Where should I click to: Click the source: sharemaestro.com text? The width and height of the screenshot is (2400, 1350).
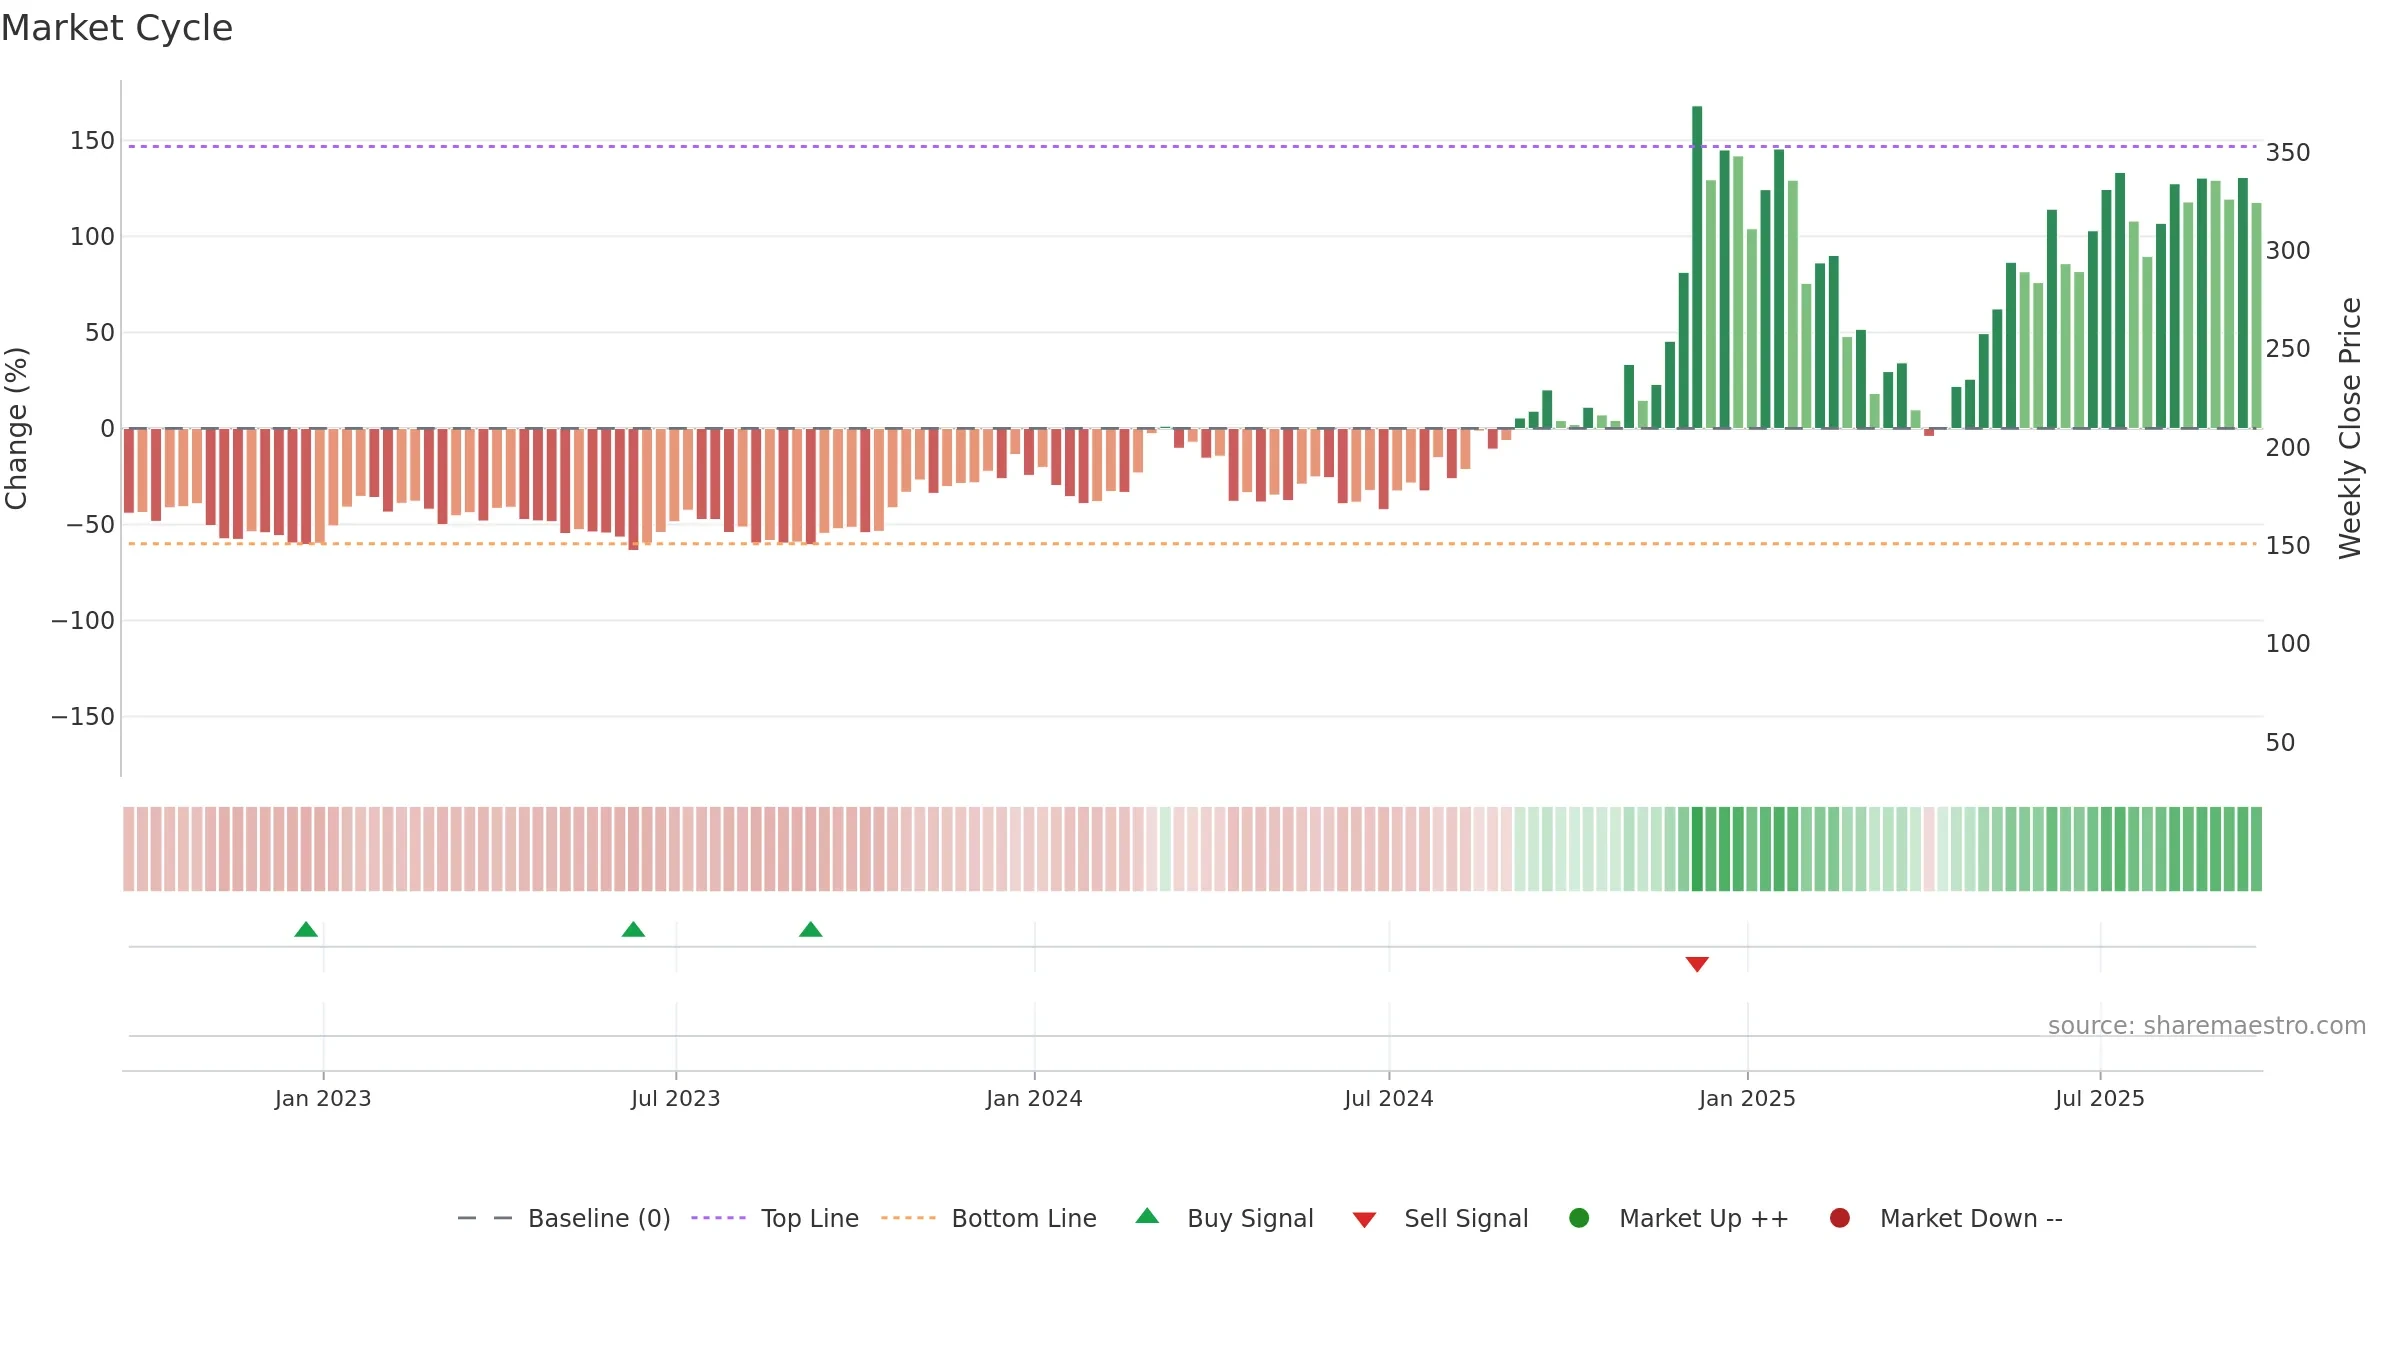(2207, 1026)
